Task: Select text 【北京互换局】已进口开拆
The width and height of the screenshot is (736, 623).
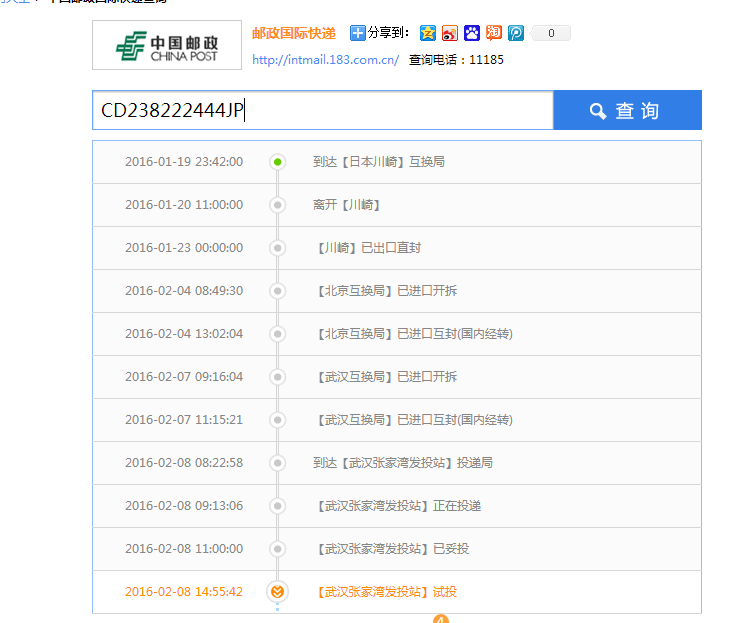Action: click(x=385, y=291)
